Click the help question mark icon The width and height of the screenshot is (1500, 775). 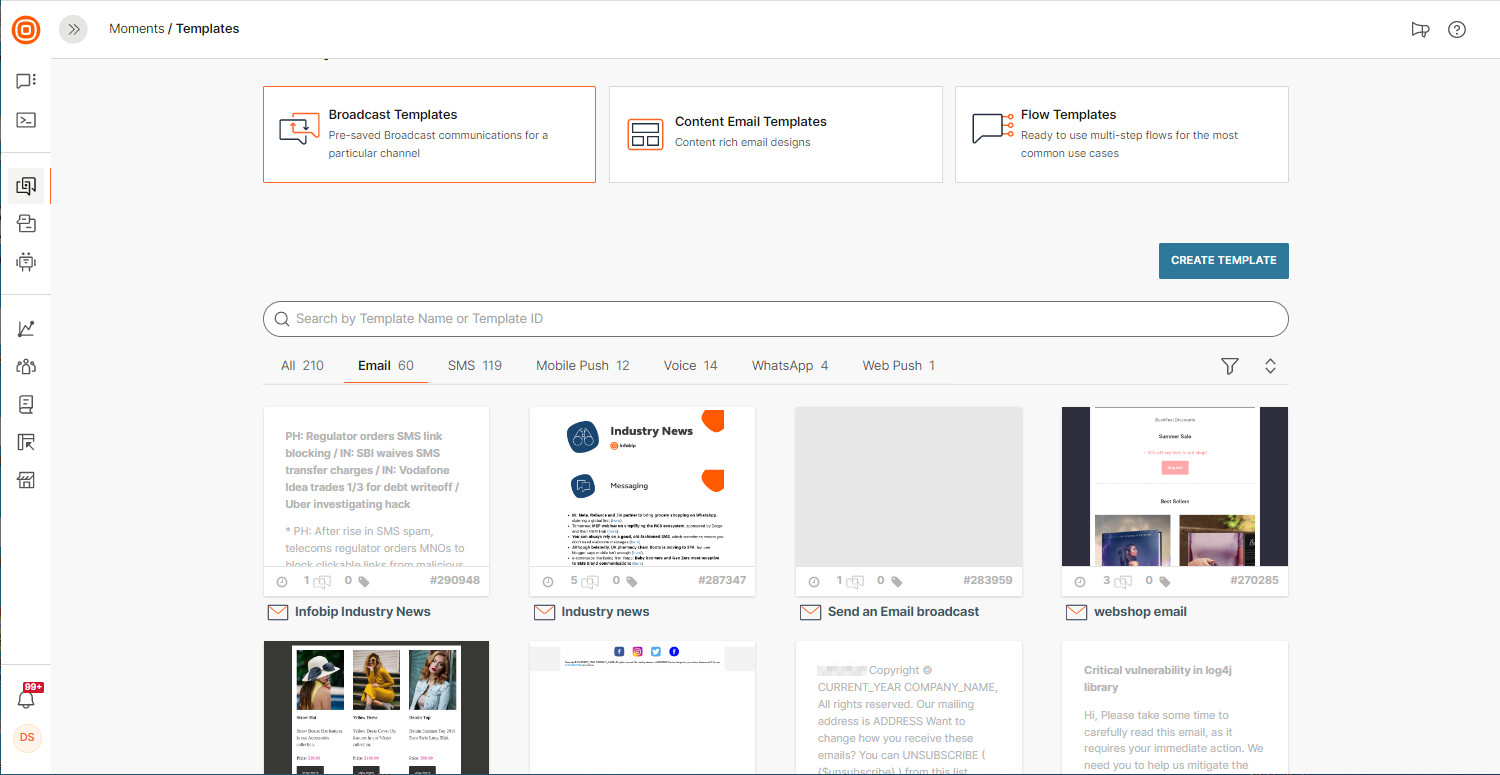(x=1457, y=29)
